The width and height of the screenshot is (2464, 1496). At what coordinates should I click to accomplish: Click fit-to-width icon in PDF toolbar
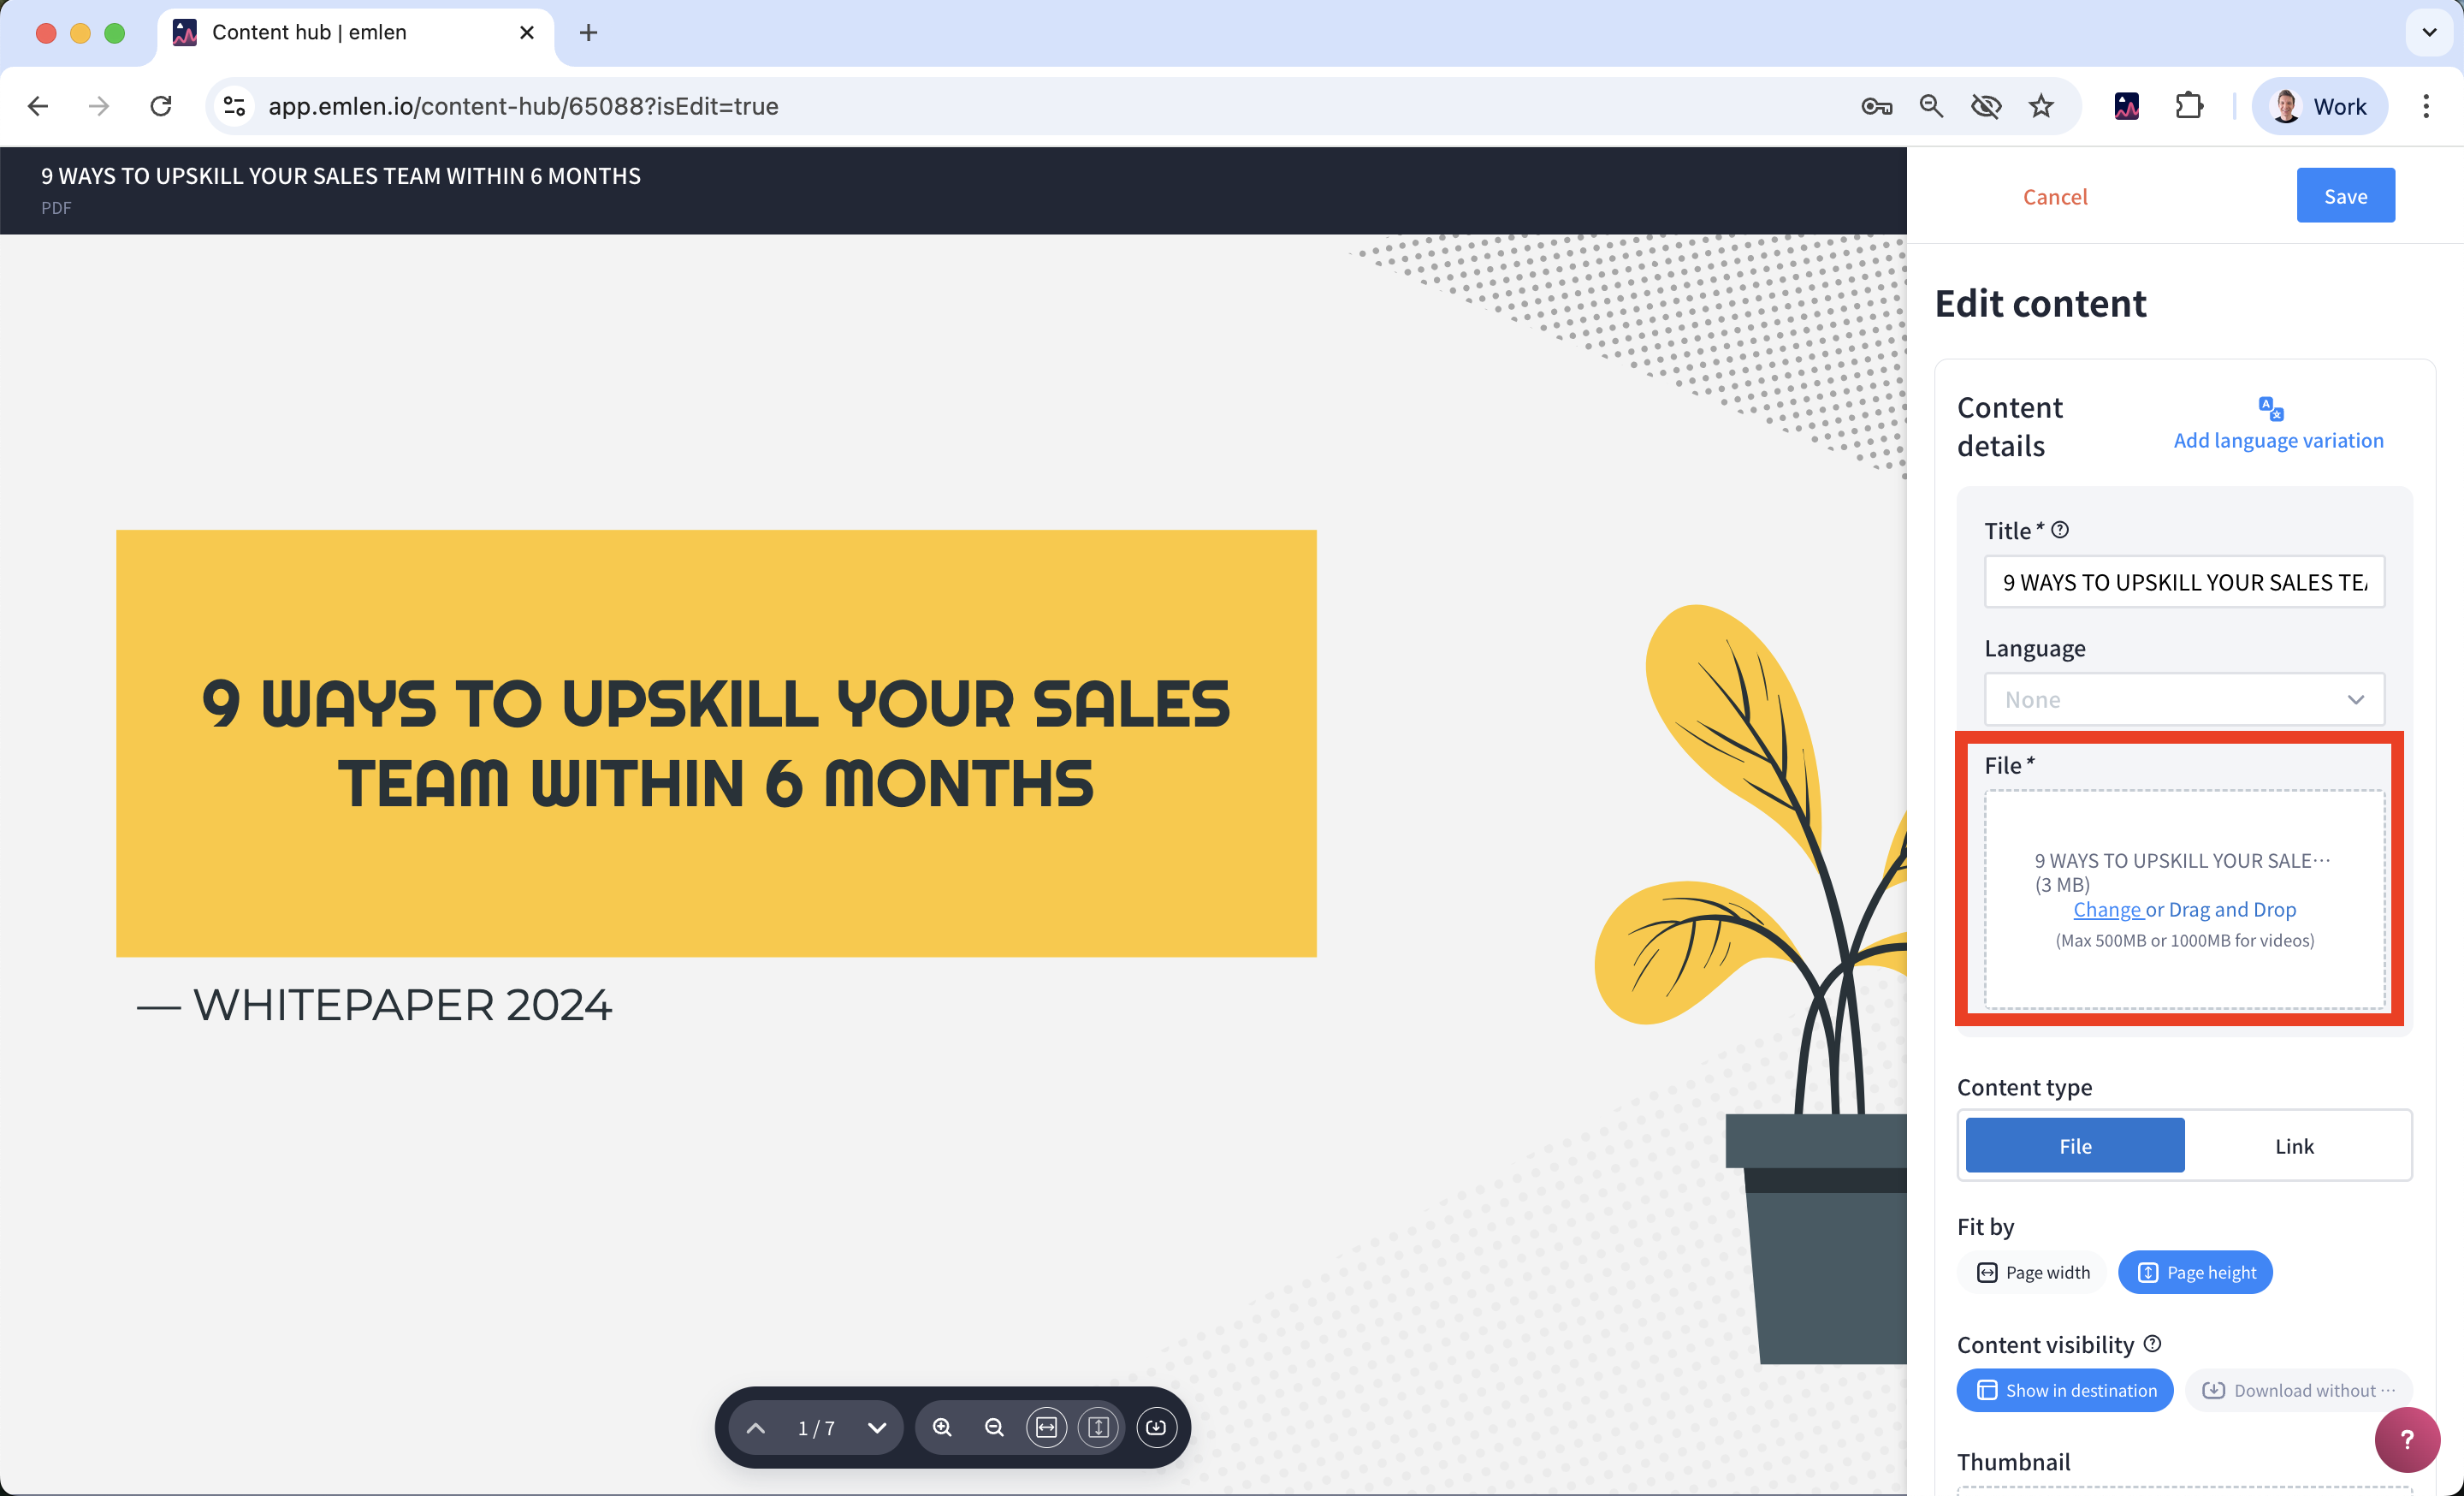(1046, 1427)
